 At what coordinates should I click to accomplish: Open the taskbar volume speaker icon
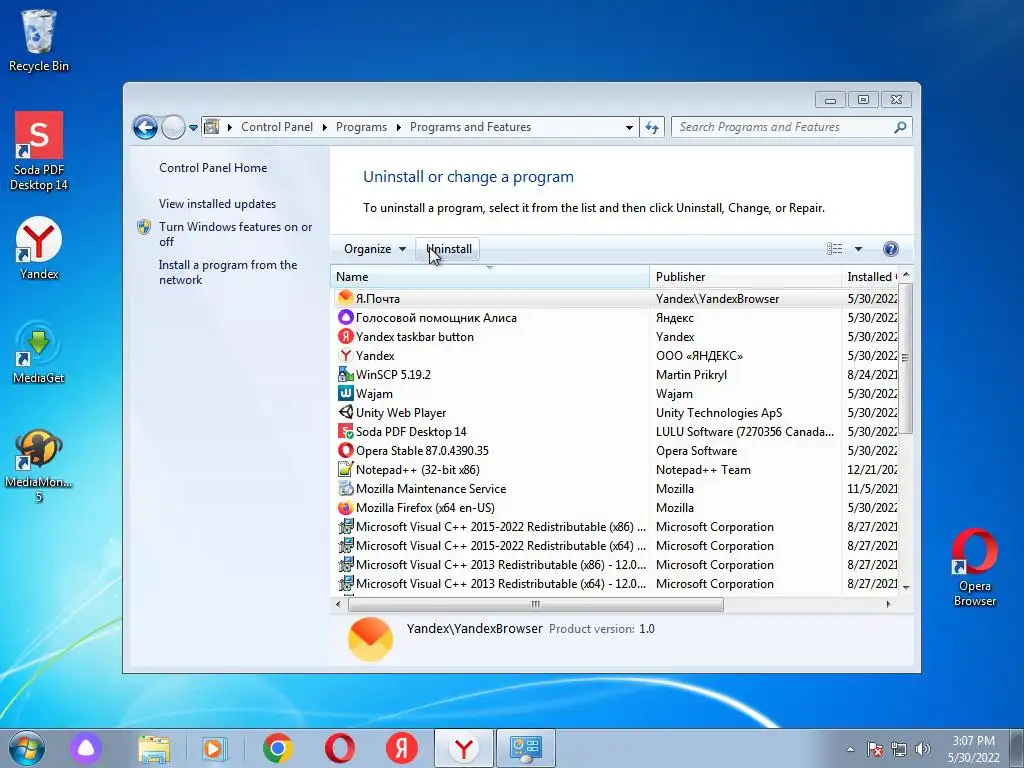click(922, 749)
